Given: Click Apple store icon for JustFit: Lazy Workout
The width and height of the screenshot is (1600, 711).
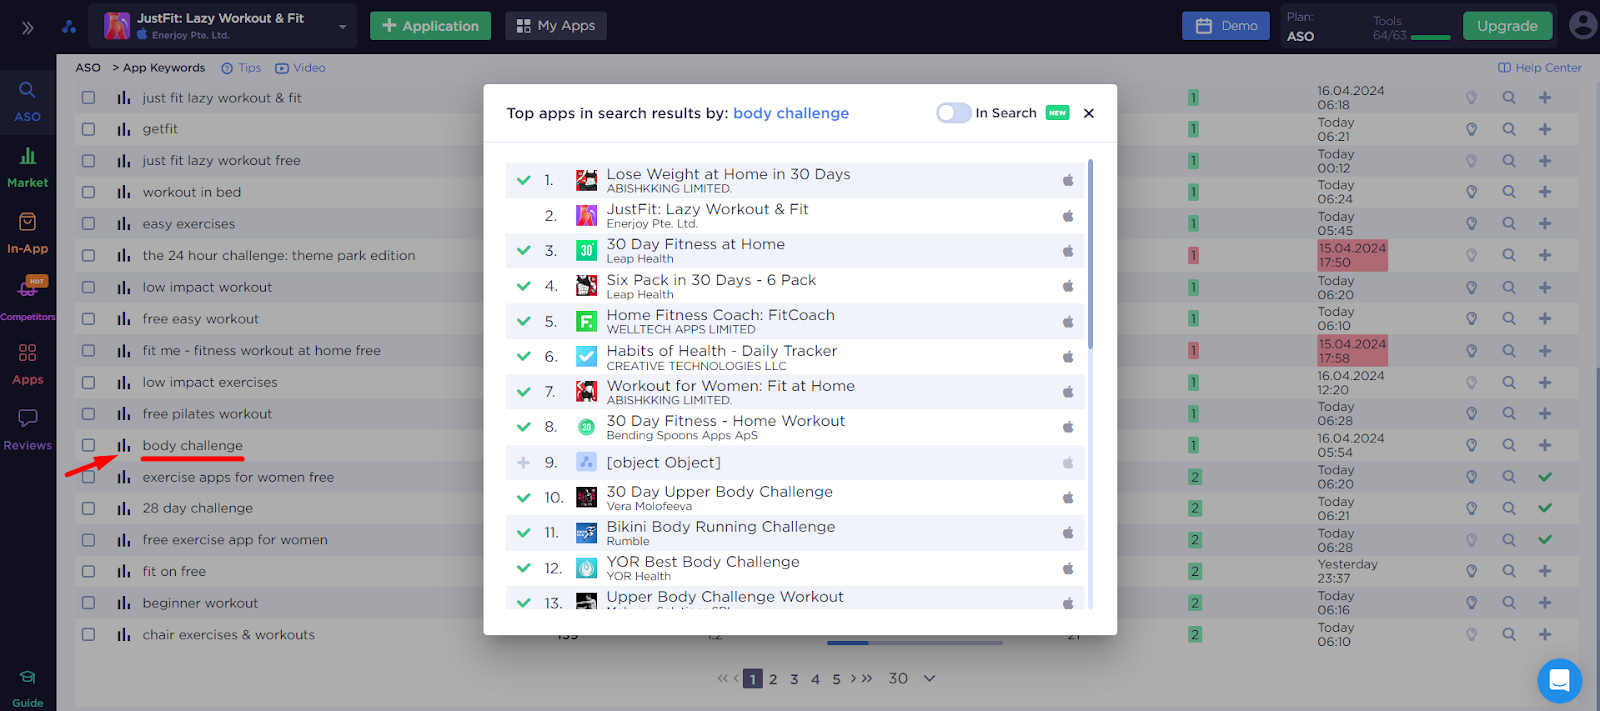Looking at the screenshot, I should (1068, 216).
